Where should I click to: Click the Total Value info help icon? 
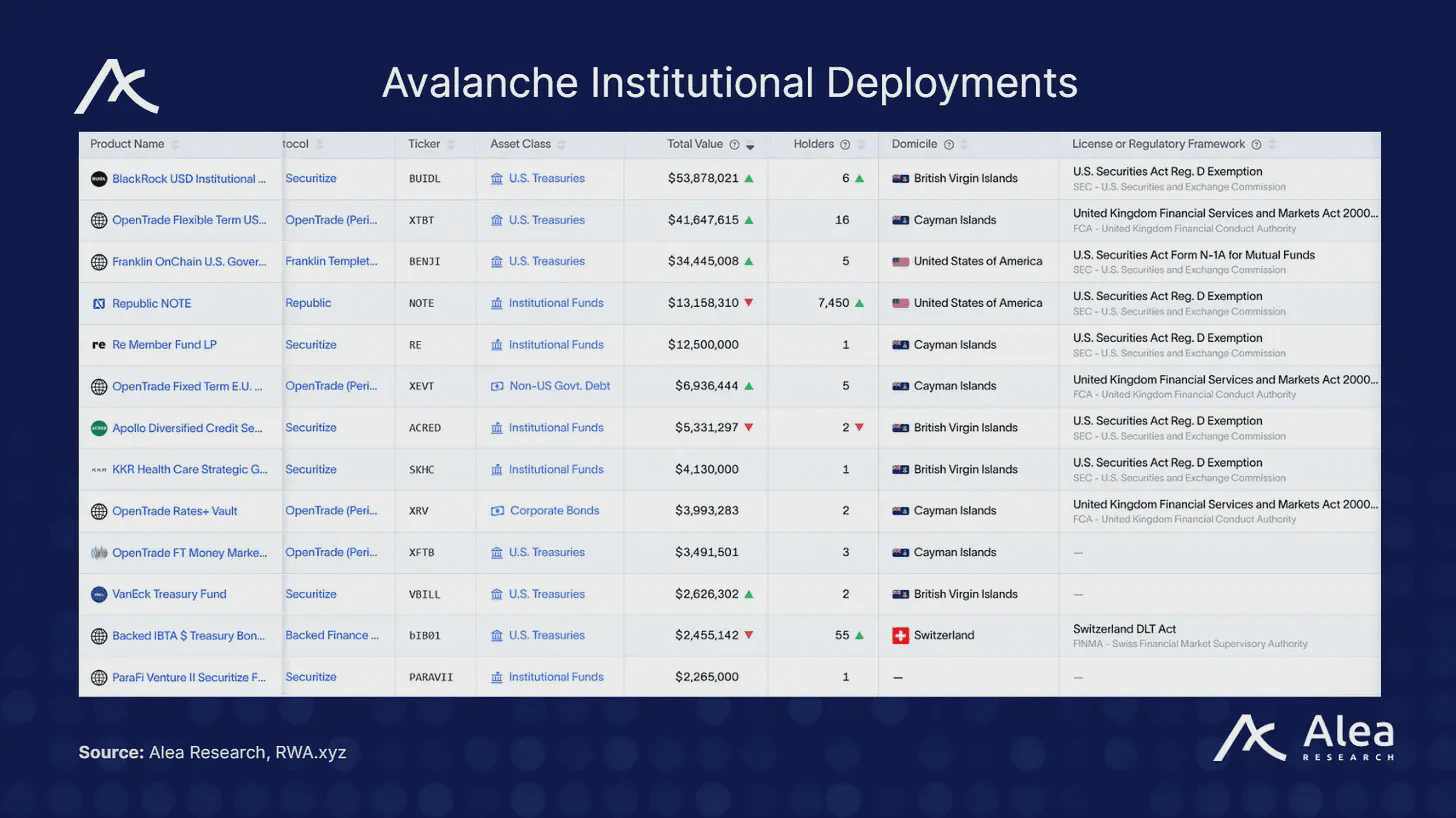pyautogui.click(x=734, y=145)
